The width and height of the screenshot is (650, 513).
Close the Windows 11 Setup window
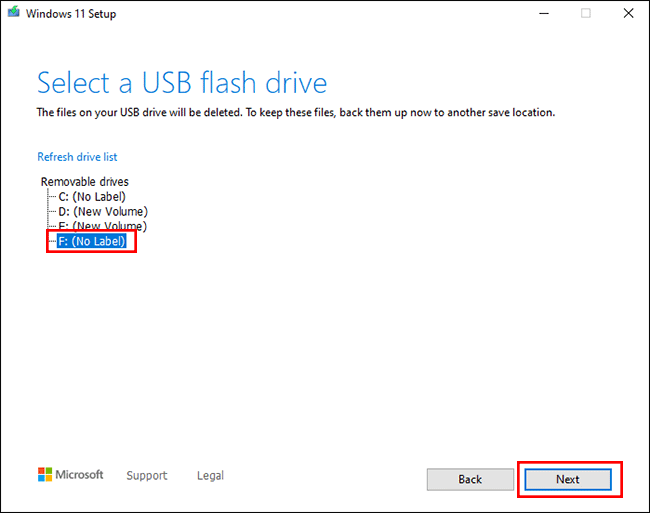(x=630, y=13)
